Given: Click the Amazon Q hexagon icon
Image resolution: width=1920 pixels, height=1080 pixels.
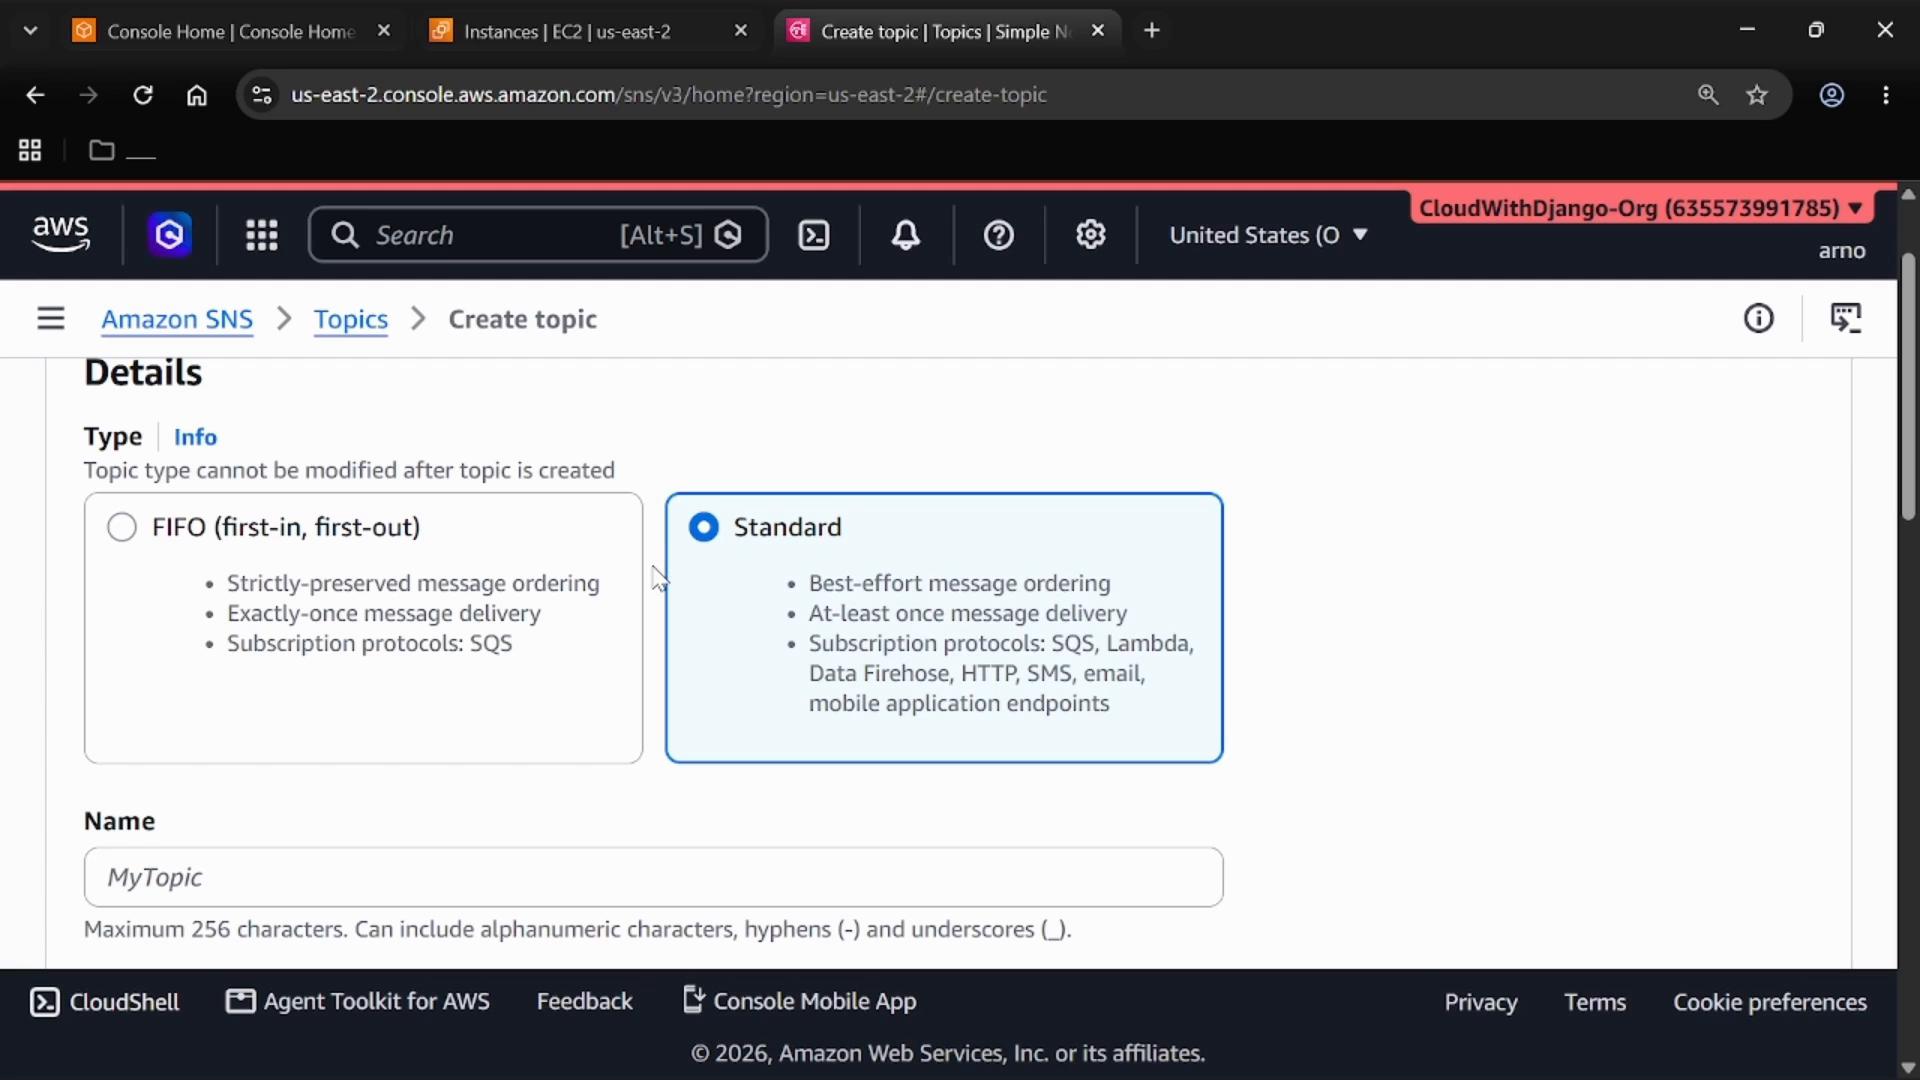Looking at the screenshot, I should pos(170,235).
